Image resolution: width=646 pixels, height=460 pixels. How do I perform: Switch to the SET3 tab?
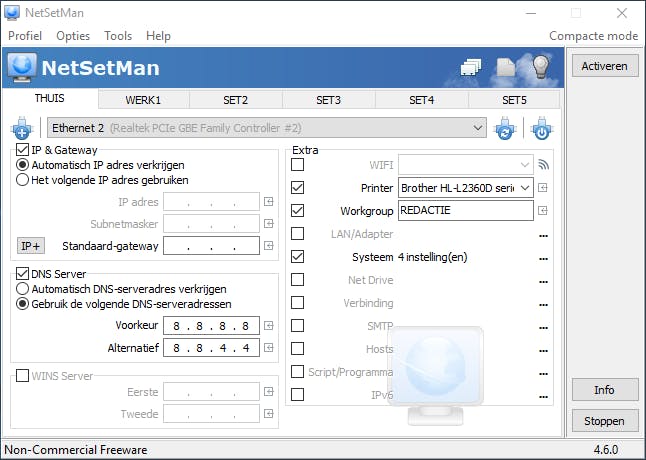tap(328, 100)
